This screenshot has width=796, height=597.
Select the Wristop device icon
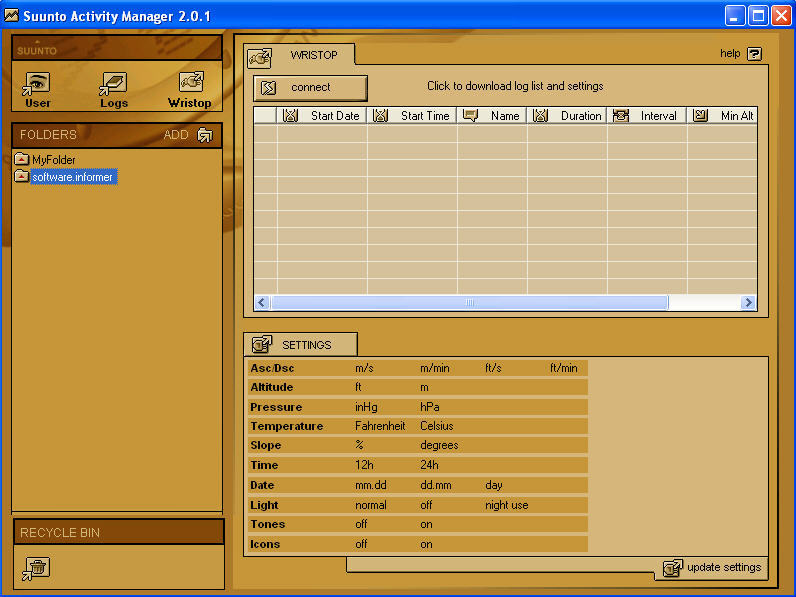click(x=190, y=84)
